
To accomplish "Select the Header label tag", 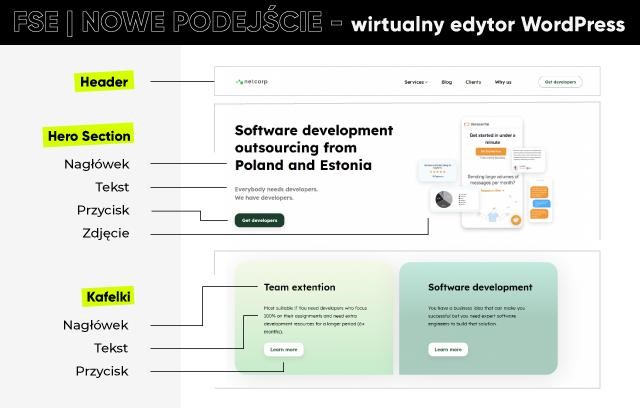I will (105, 82).
